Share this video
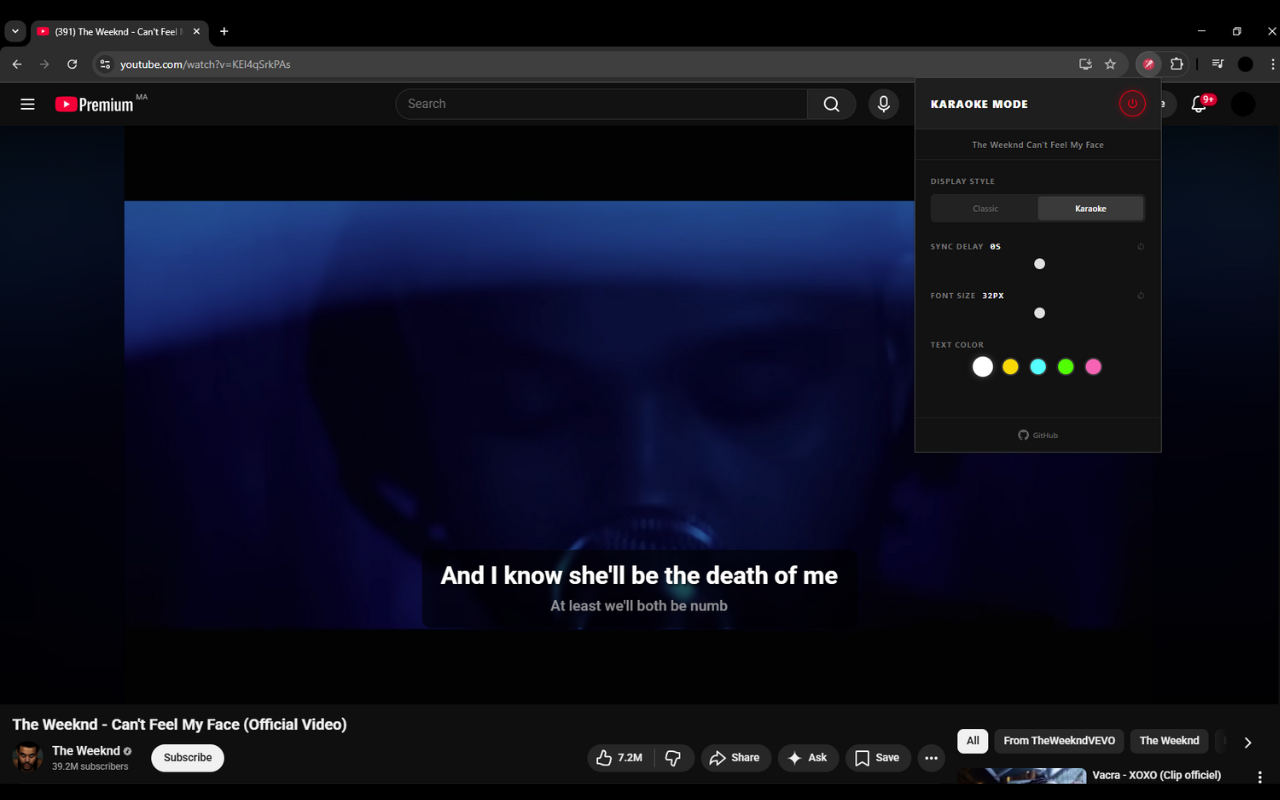This screenshot has width=1280, height=800. 735,758
